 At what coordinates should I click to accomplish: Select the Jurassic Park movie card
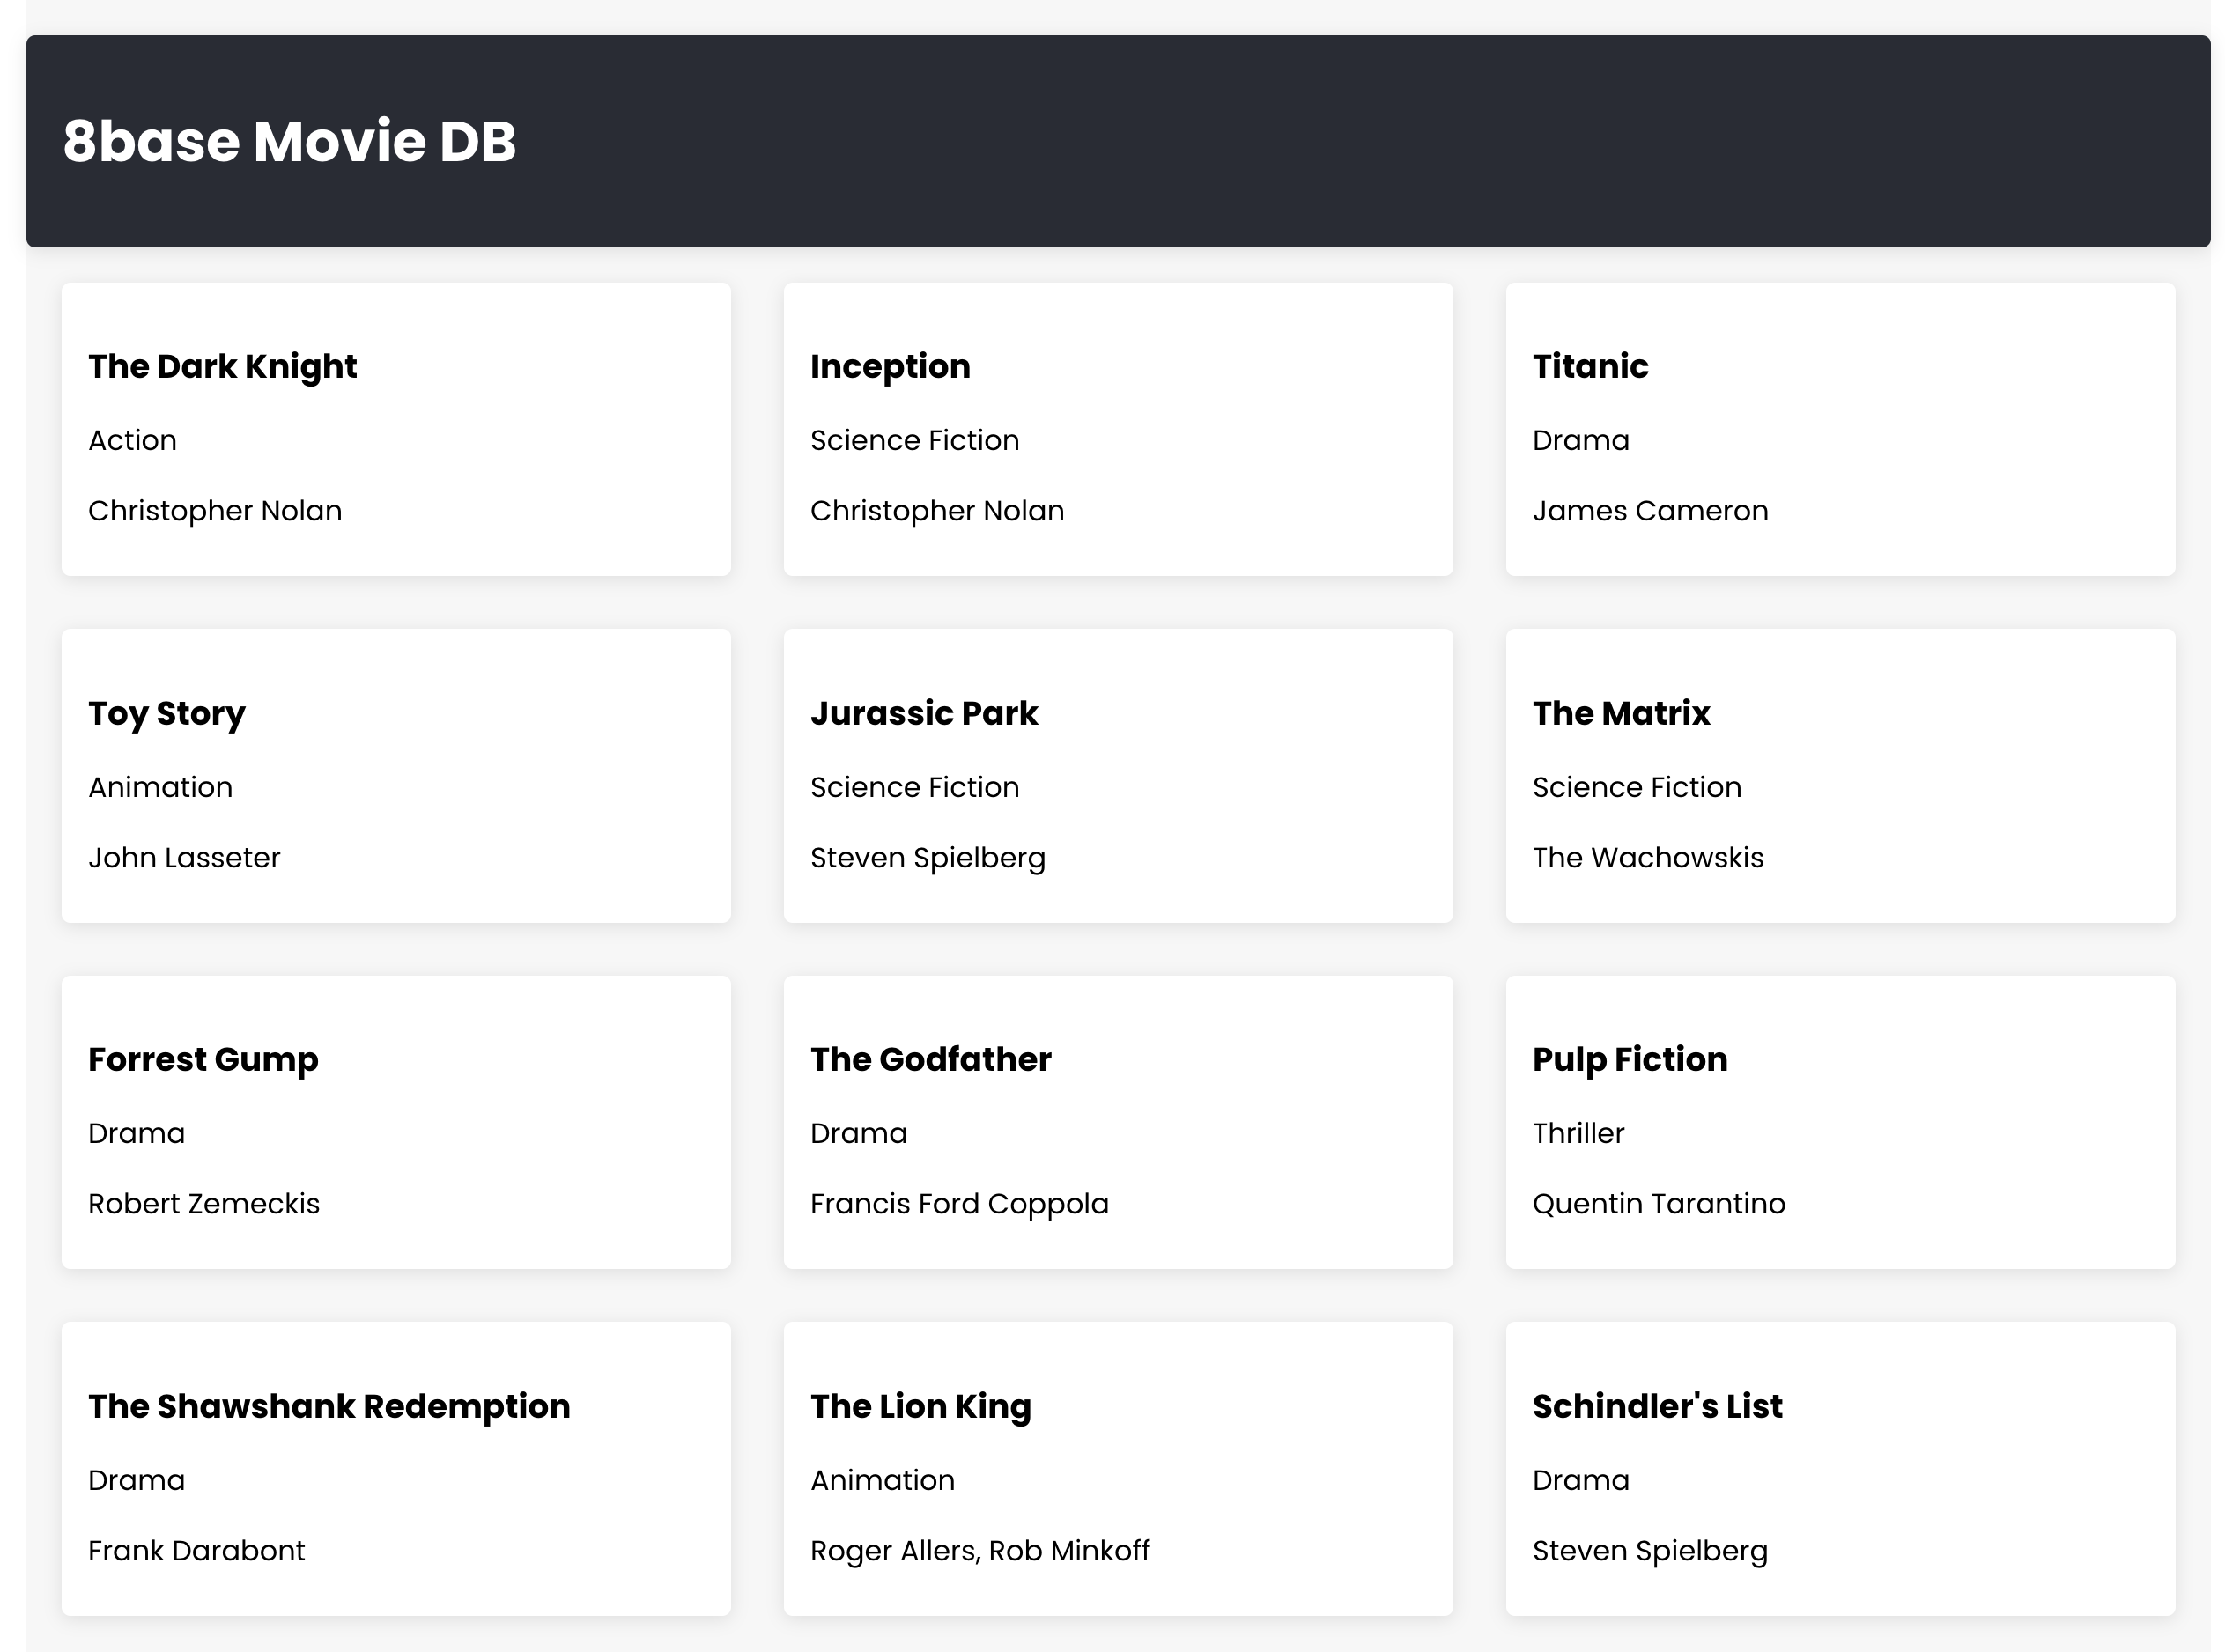tap(1117, 775)
